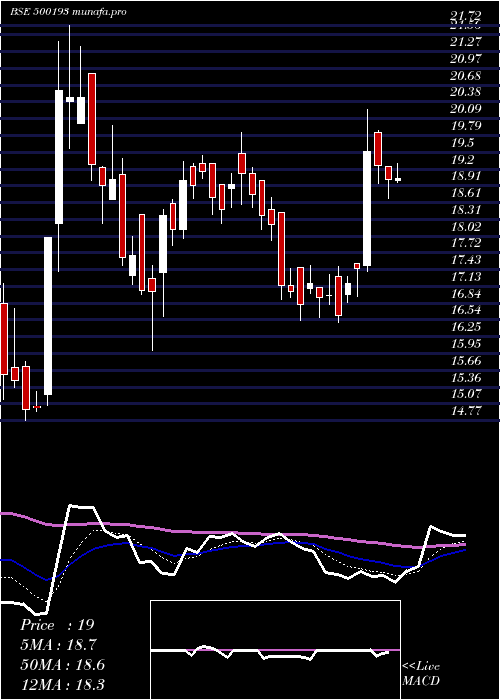Click the 18.31 price axis label
The height and width of the screenshot is (700, 500).
point(466,209)
